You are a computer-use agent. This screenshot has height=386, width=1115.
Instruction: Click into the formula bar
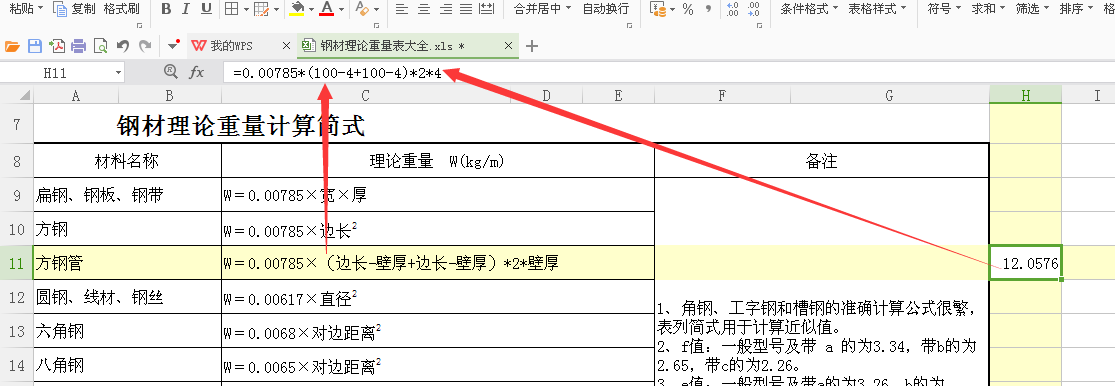tap(668, 72)
